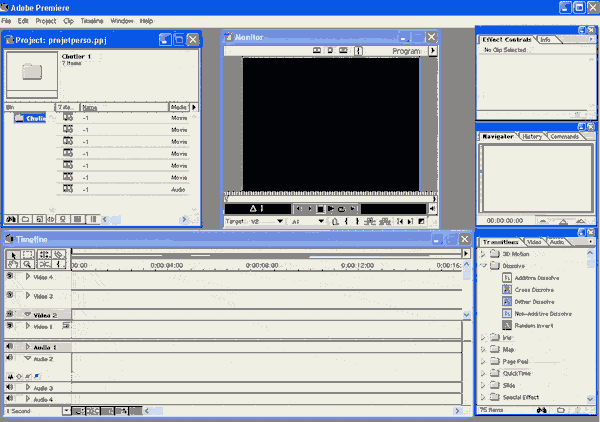Click the New Bin folder icon in Project

pos(25,219)
